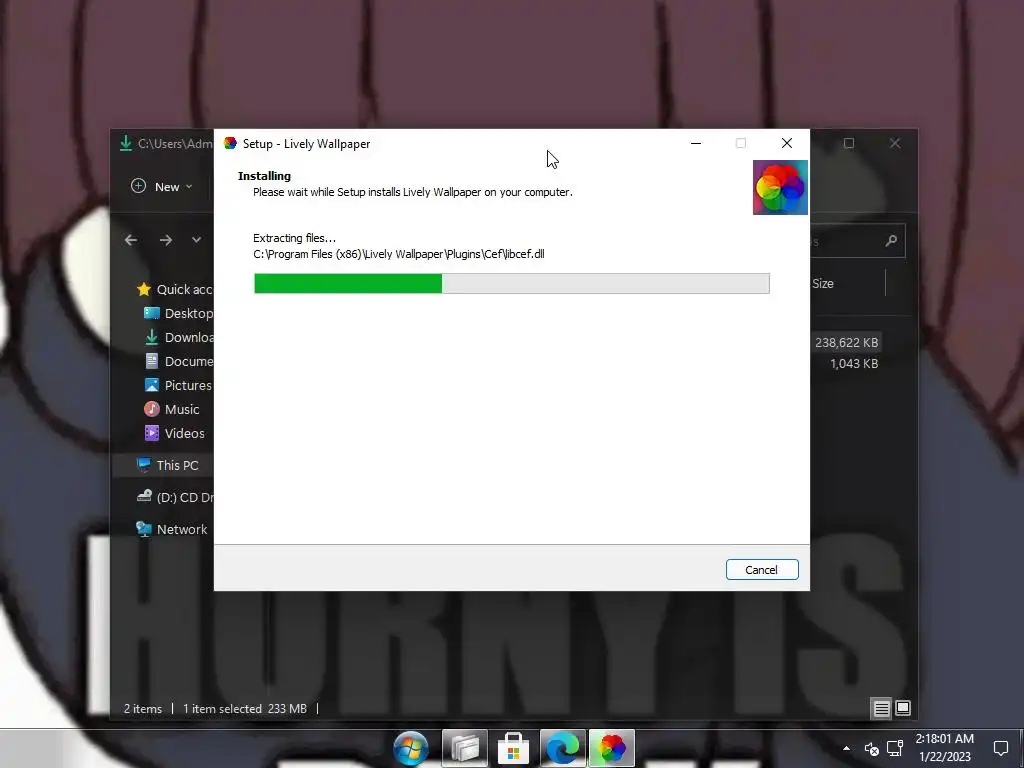Select the 238,622 KB file row
Viewport: 1024px width, 768px height.
coord(846,342)
